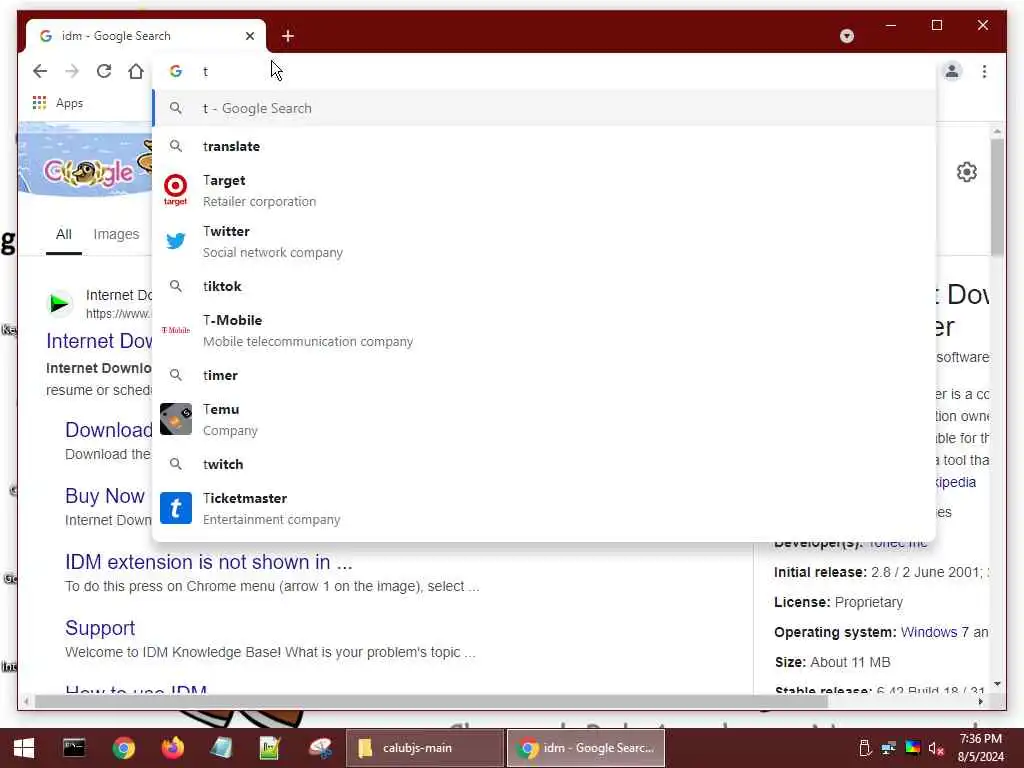The width and height of the screenshot is (1024, 768).
Task: Switch to the Images search tab
Action: (116, 234)
